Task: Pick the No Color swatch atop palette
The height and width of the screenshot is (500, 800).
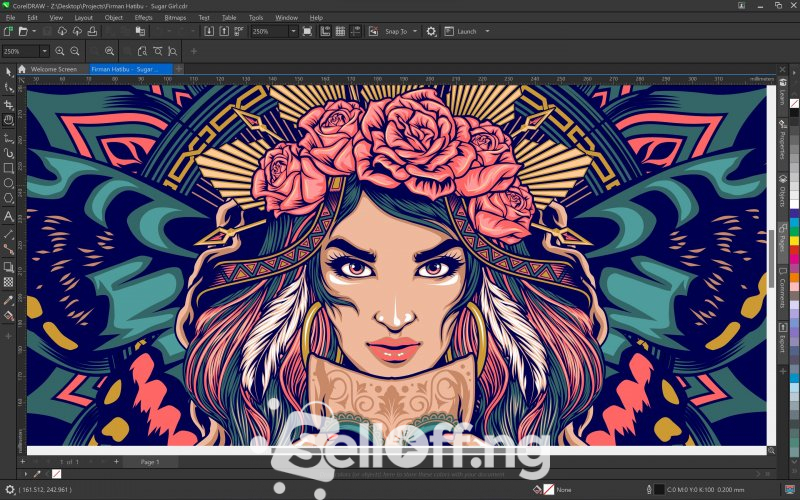Action: click(794, 104)
